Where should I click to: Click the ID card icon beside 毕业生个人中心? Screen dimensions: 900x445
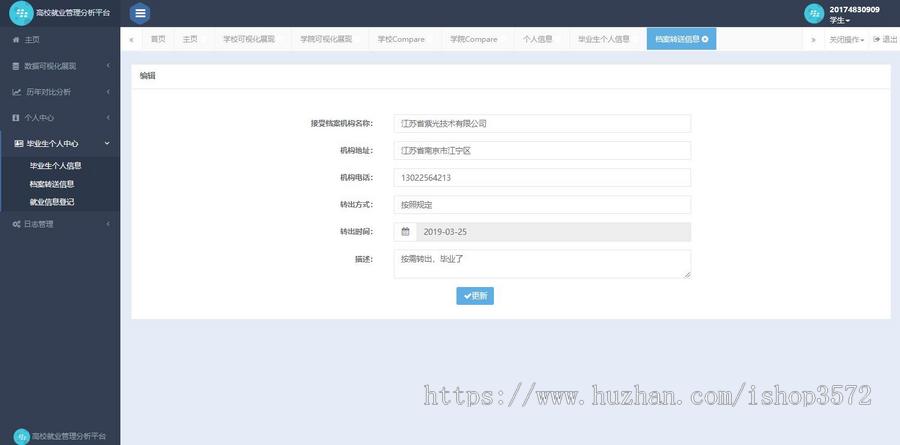18,144
